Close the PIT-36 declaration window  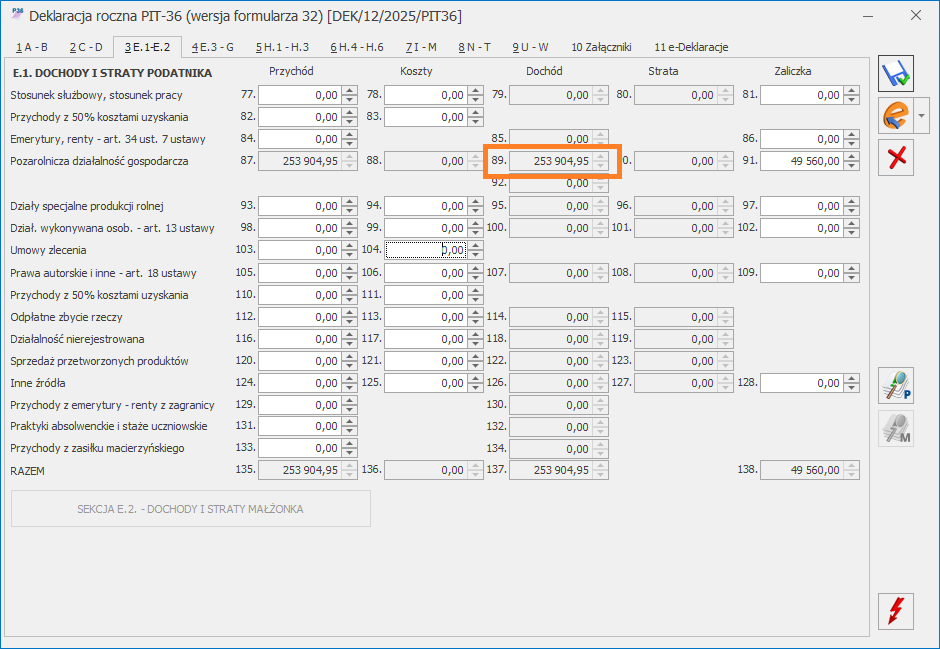[x=915, y=16]
